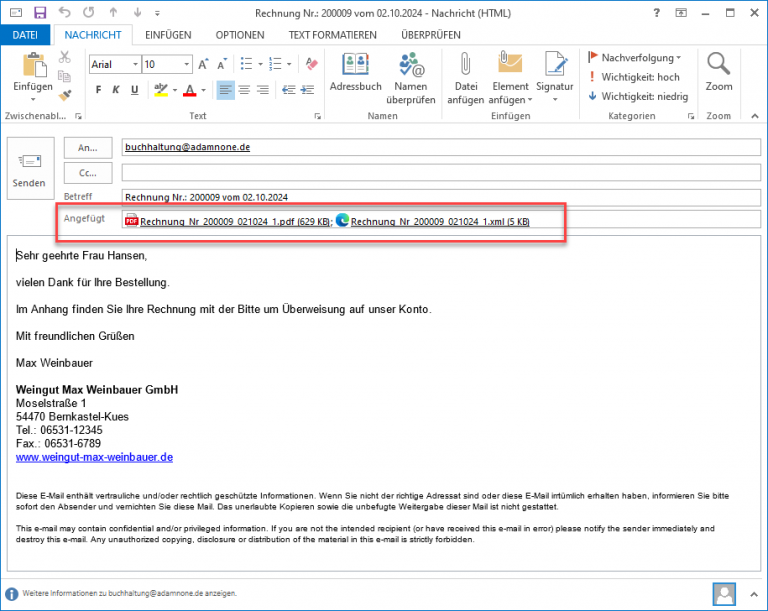Click the format painter brush icon
Image resolution: width=768 pixels, height=611 pixels.
(x=66, y=96)
